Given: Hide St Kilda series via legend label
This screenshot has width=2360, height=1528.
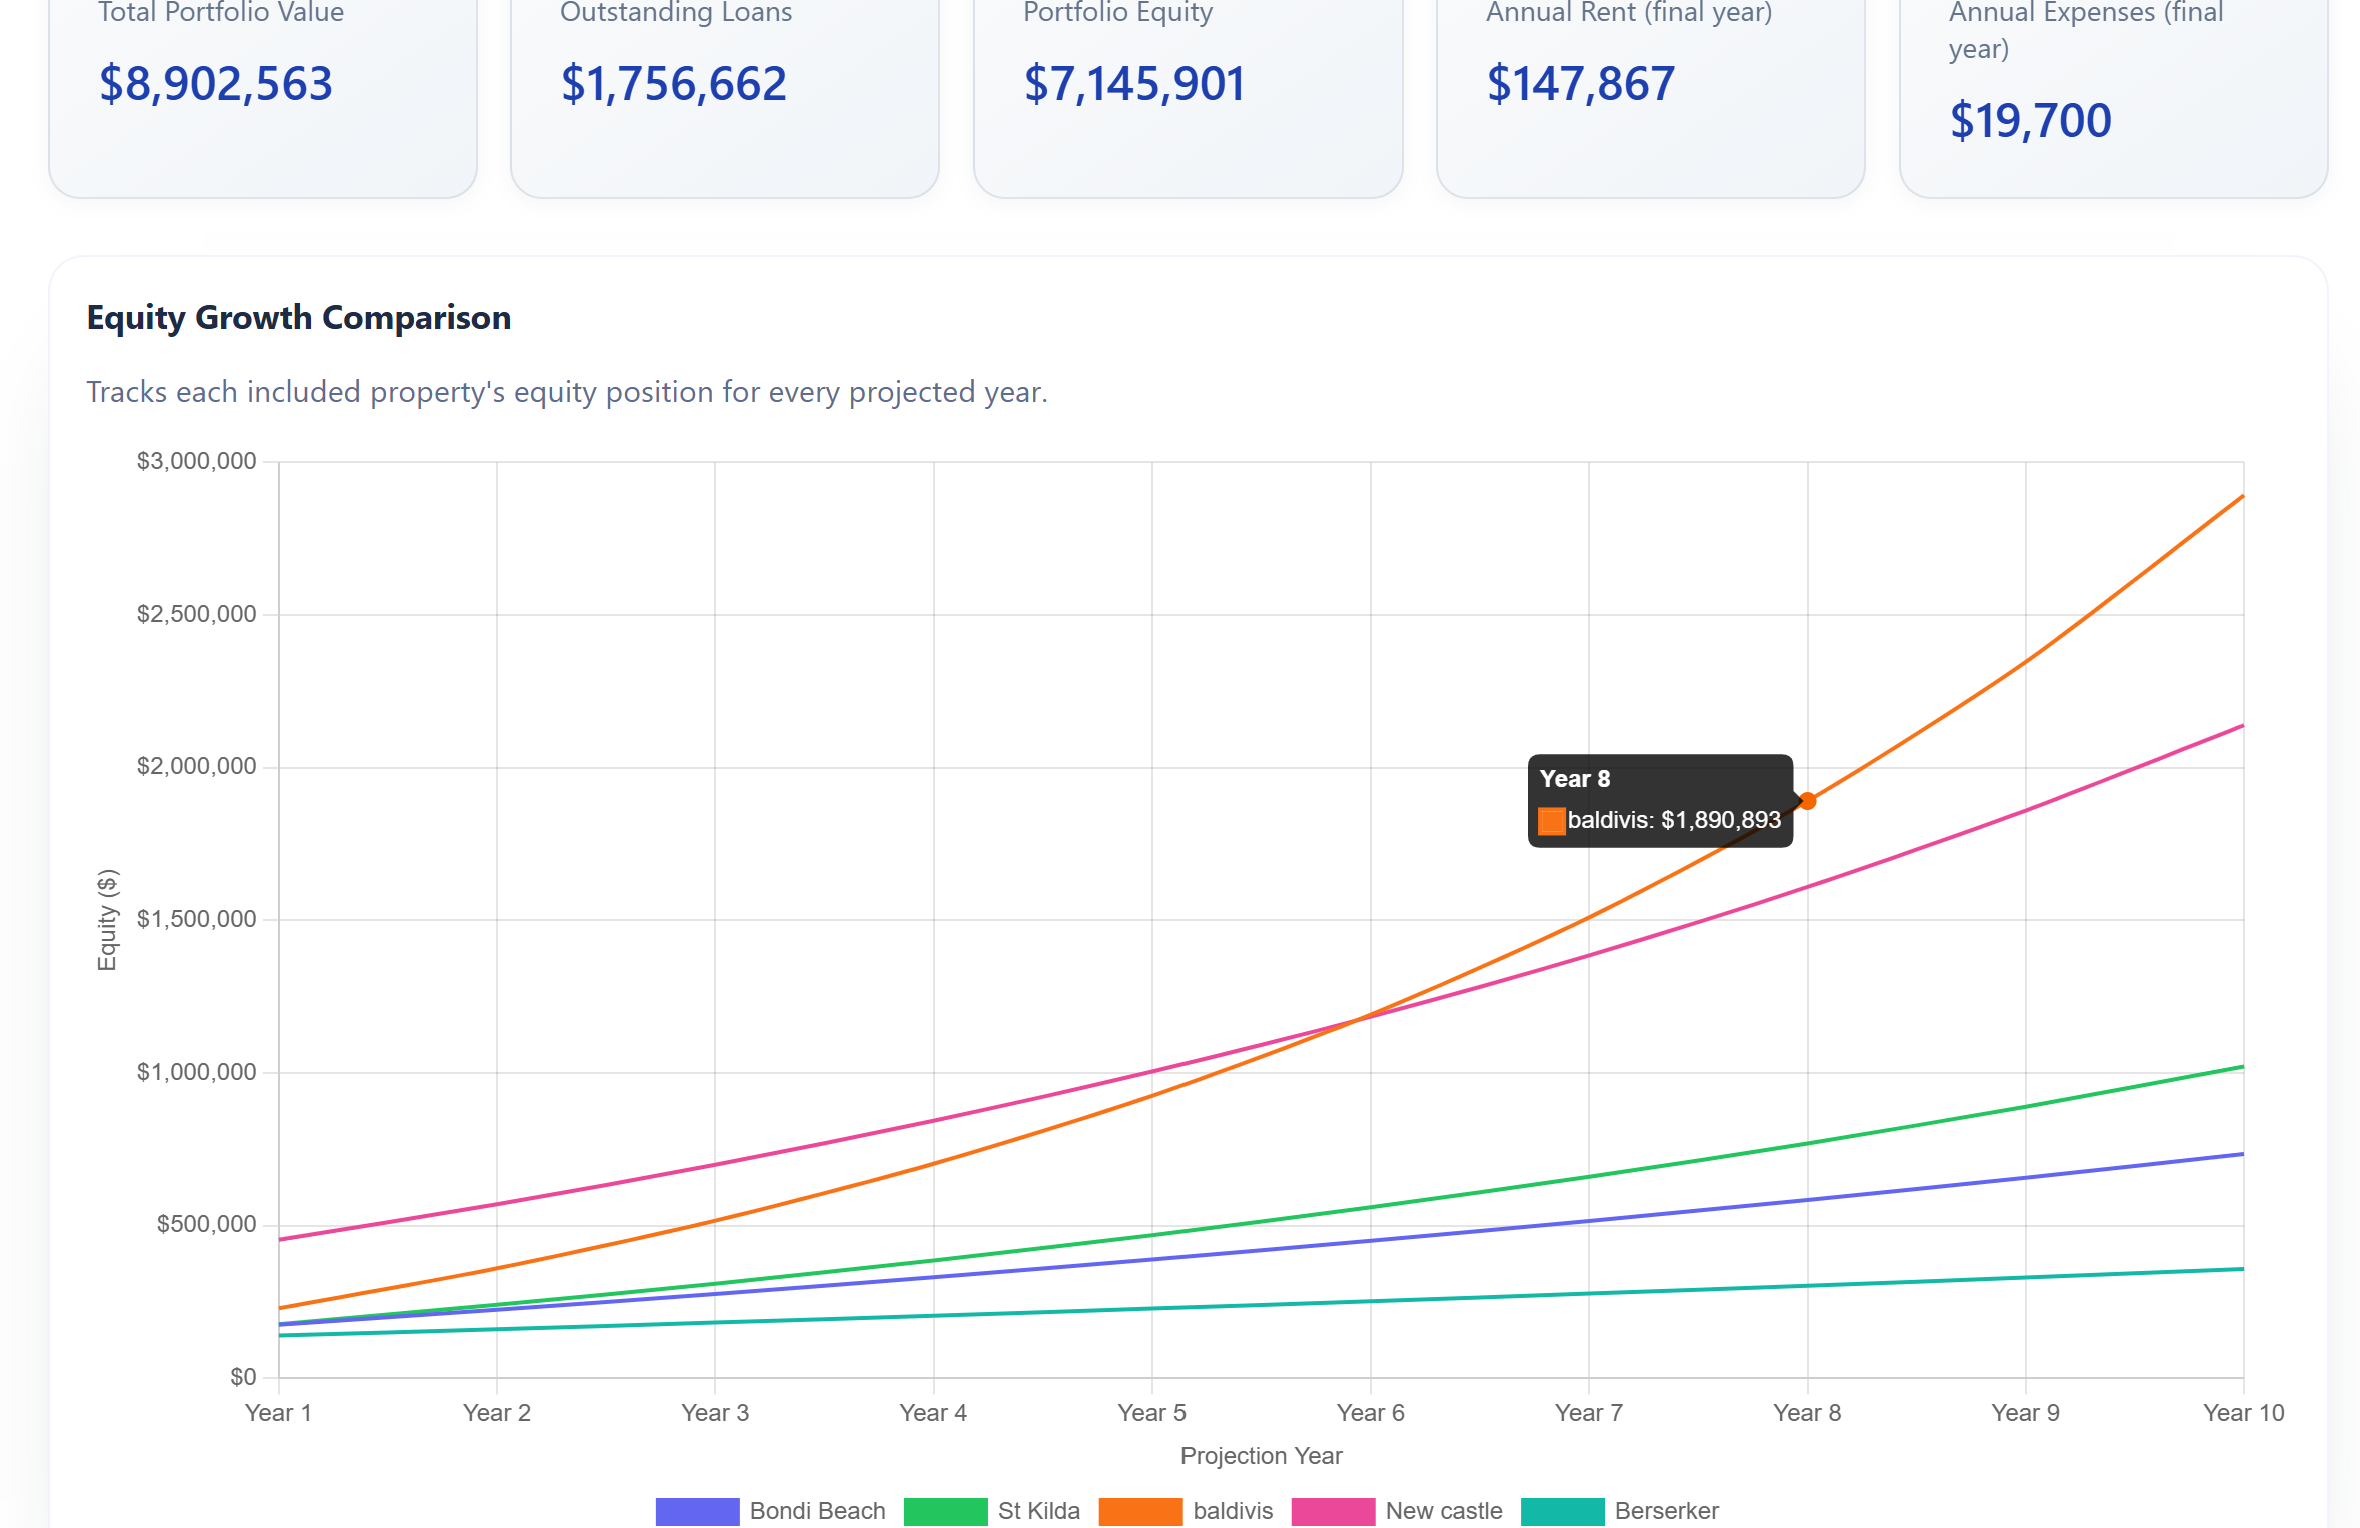Looking at the screenshot, I should click(x=1038, y=1510).
